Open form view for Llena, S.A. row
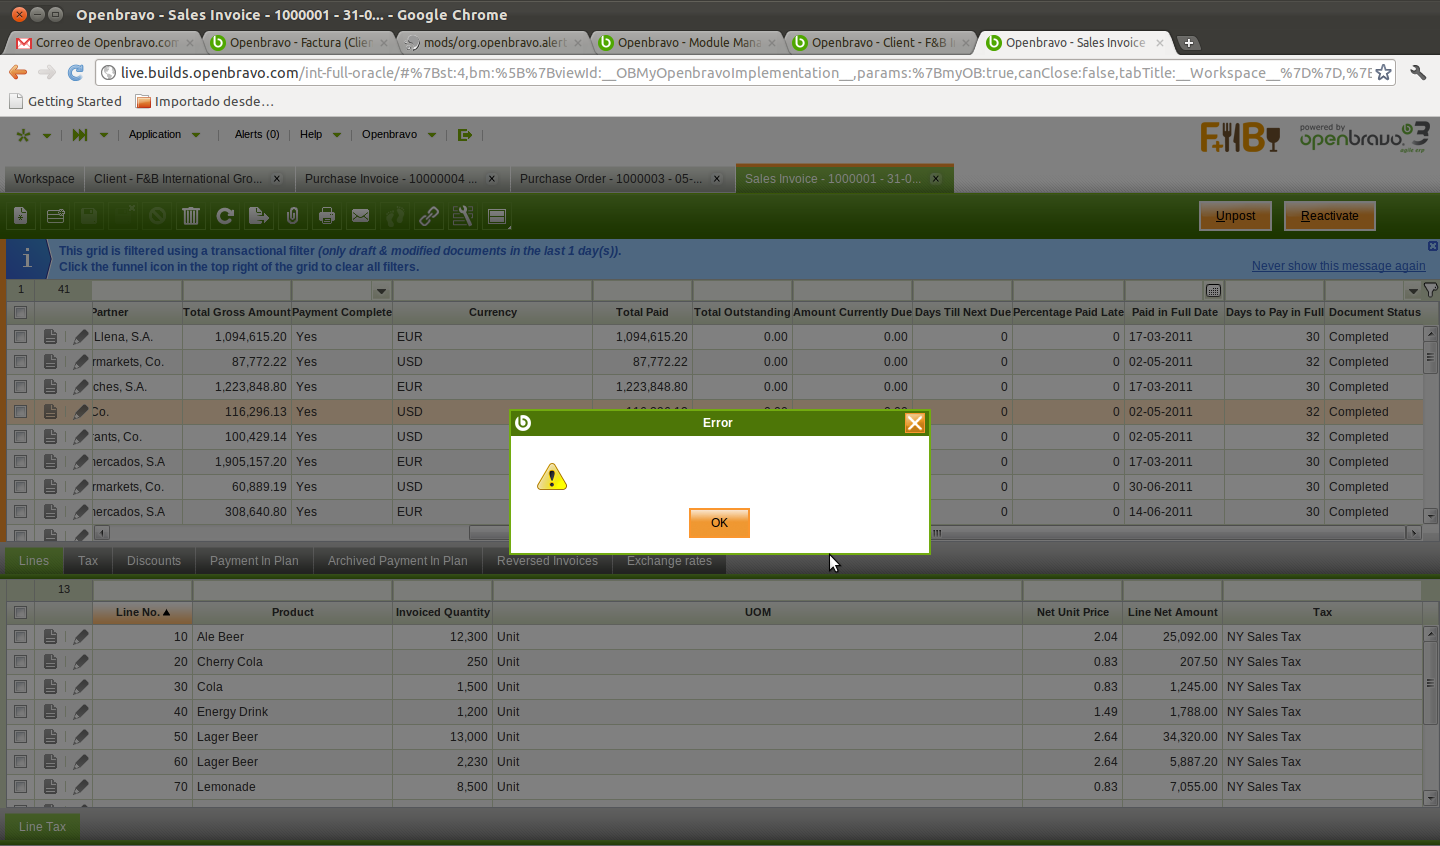The height and width of the screenshot is (846, 1440). pyautogui.click(x=50, y=337)
